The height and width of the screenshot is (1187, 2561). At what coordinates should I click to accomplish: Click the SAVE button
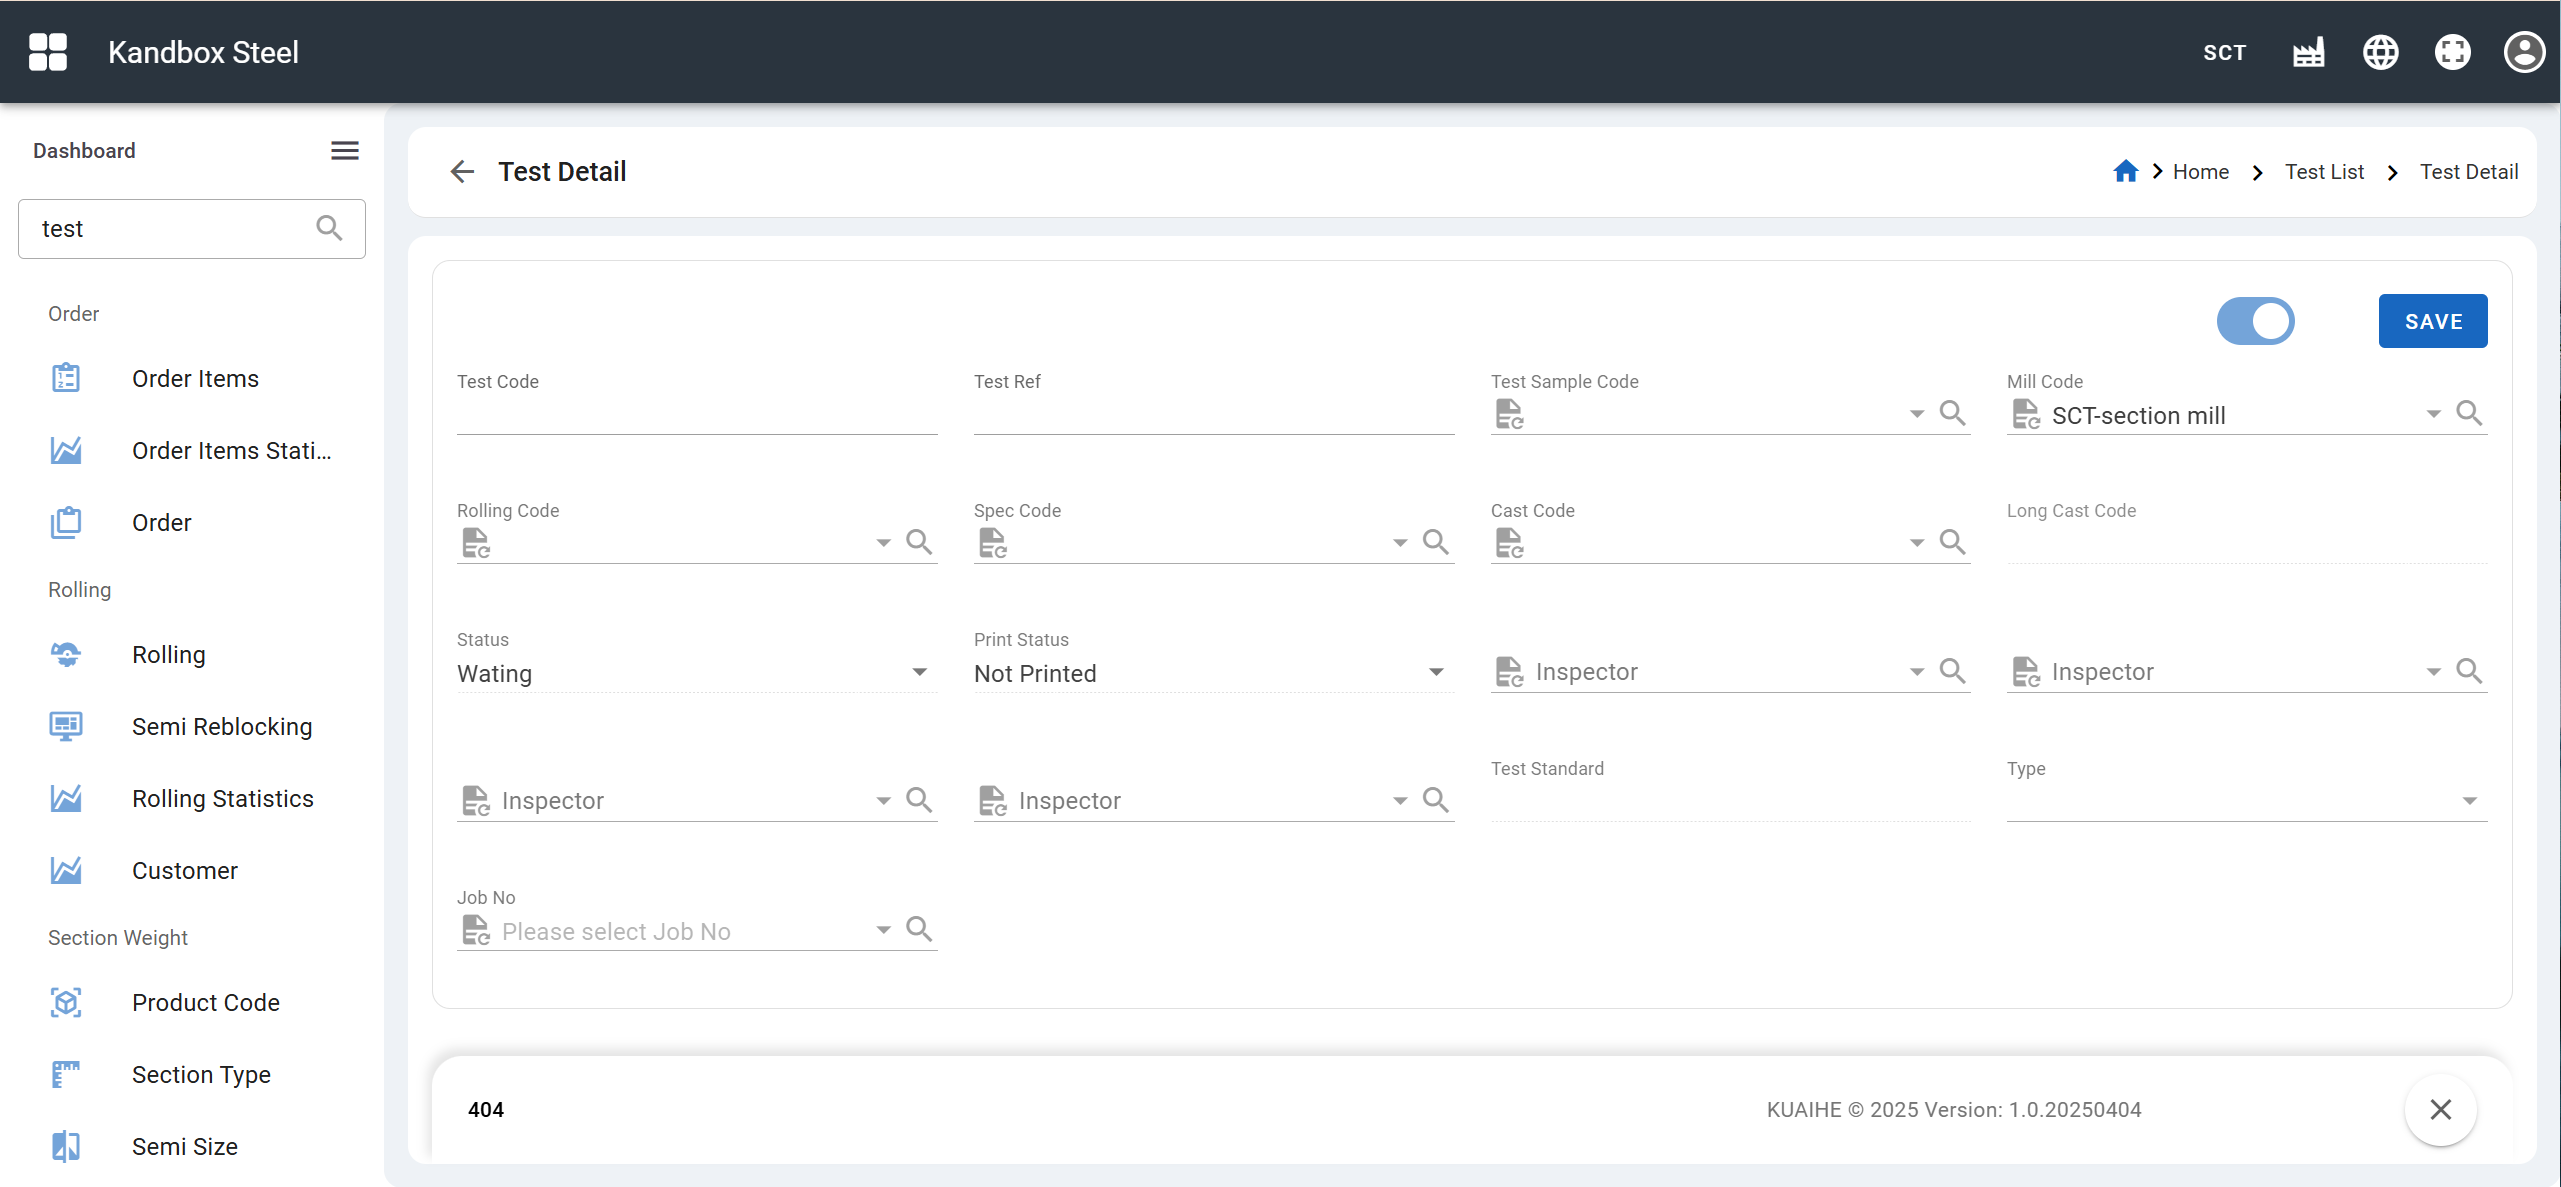(2432, 321)
